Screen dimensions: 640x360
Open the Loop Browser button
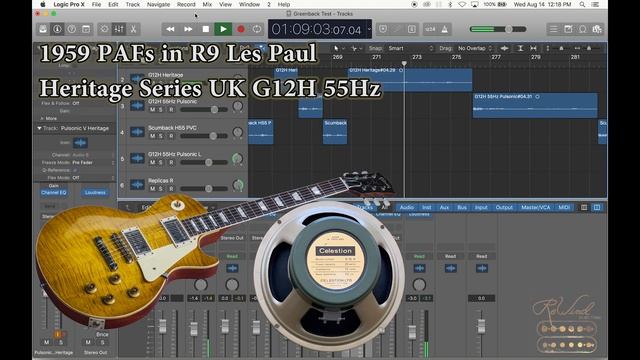583,29
